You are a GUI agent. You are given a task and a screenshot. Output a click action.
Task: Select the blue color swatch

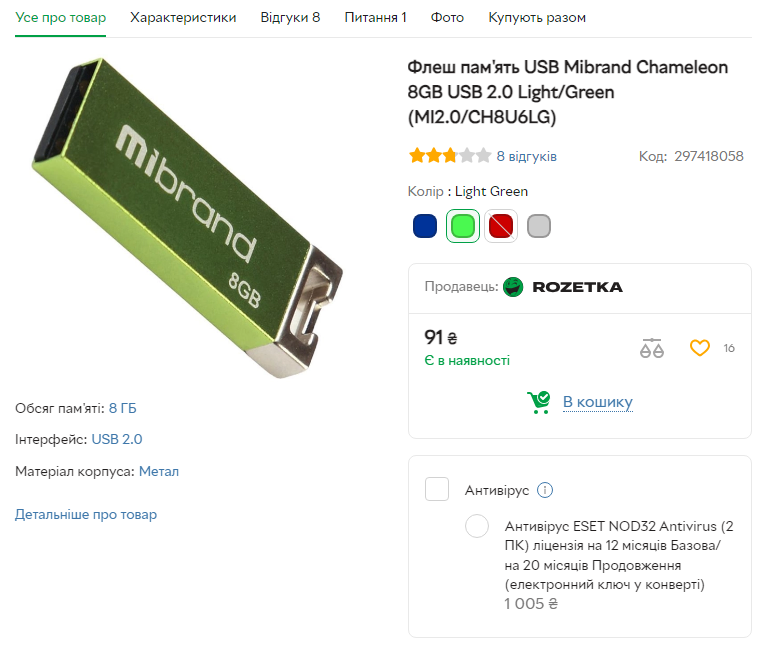coord(425,226)
